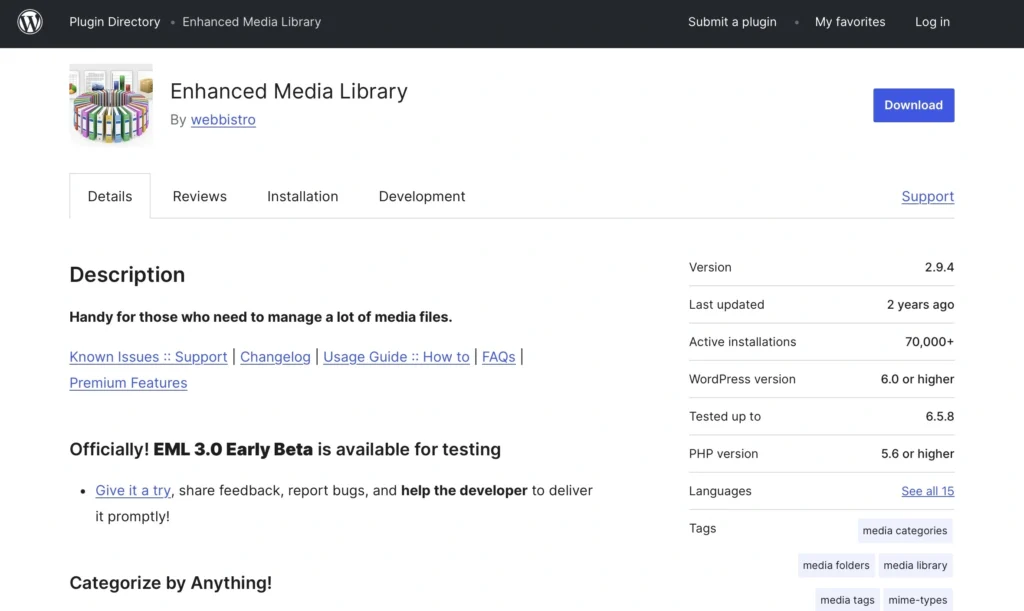Go to Plugin Directory
Viewport: 1024px width, 611px height.
(114, 22)
